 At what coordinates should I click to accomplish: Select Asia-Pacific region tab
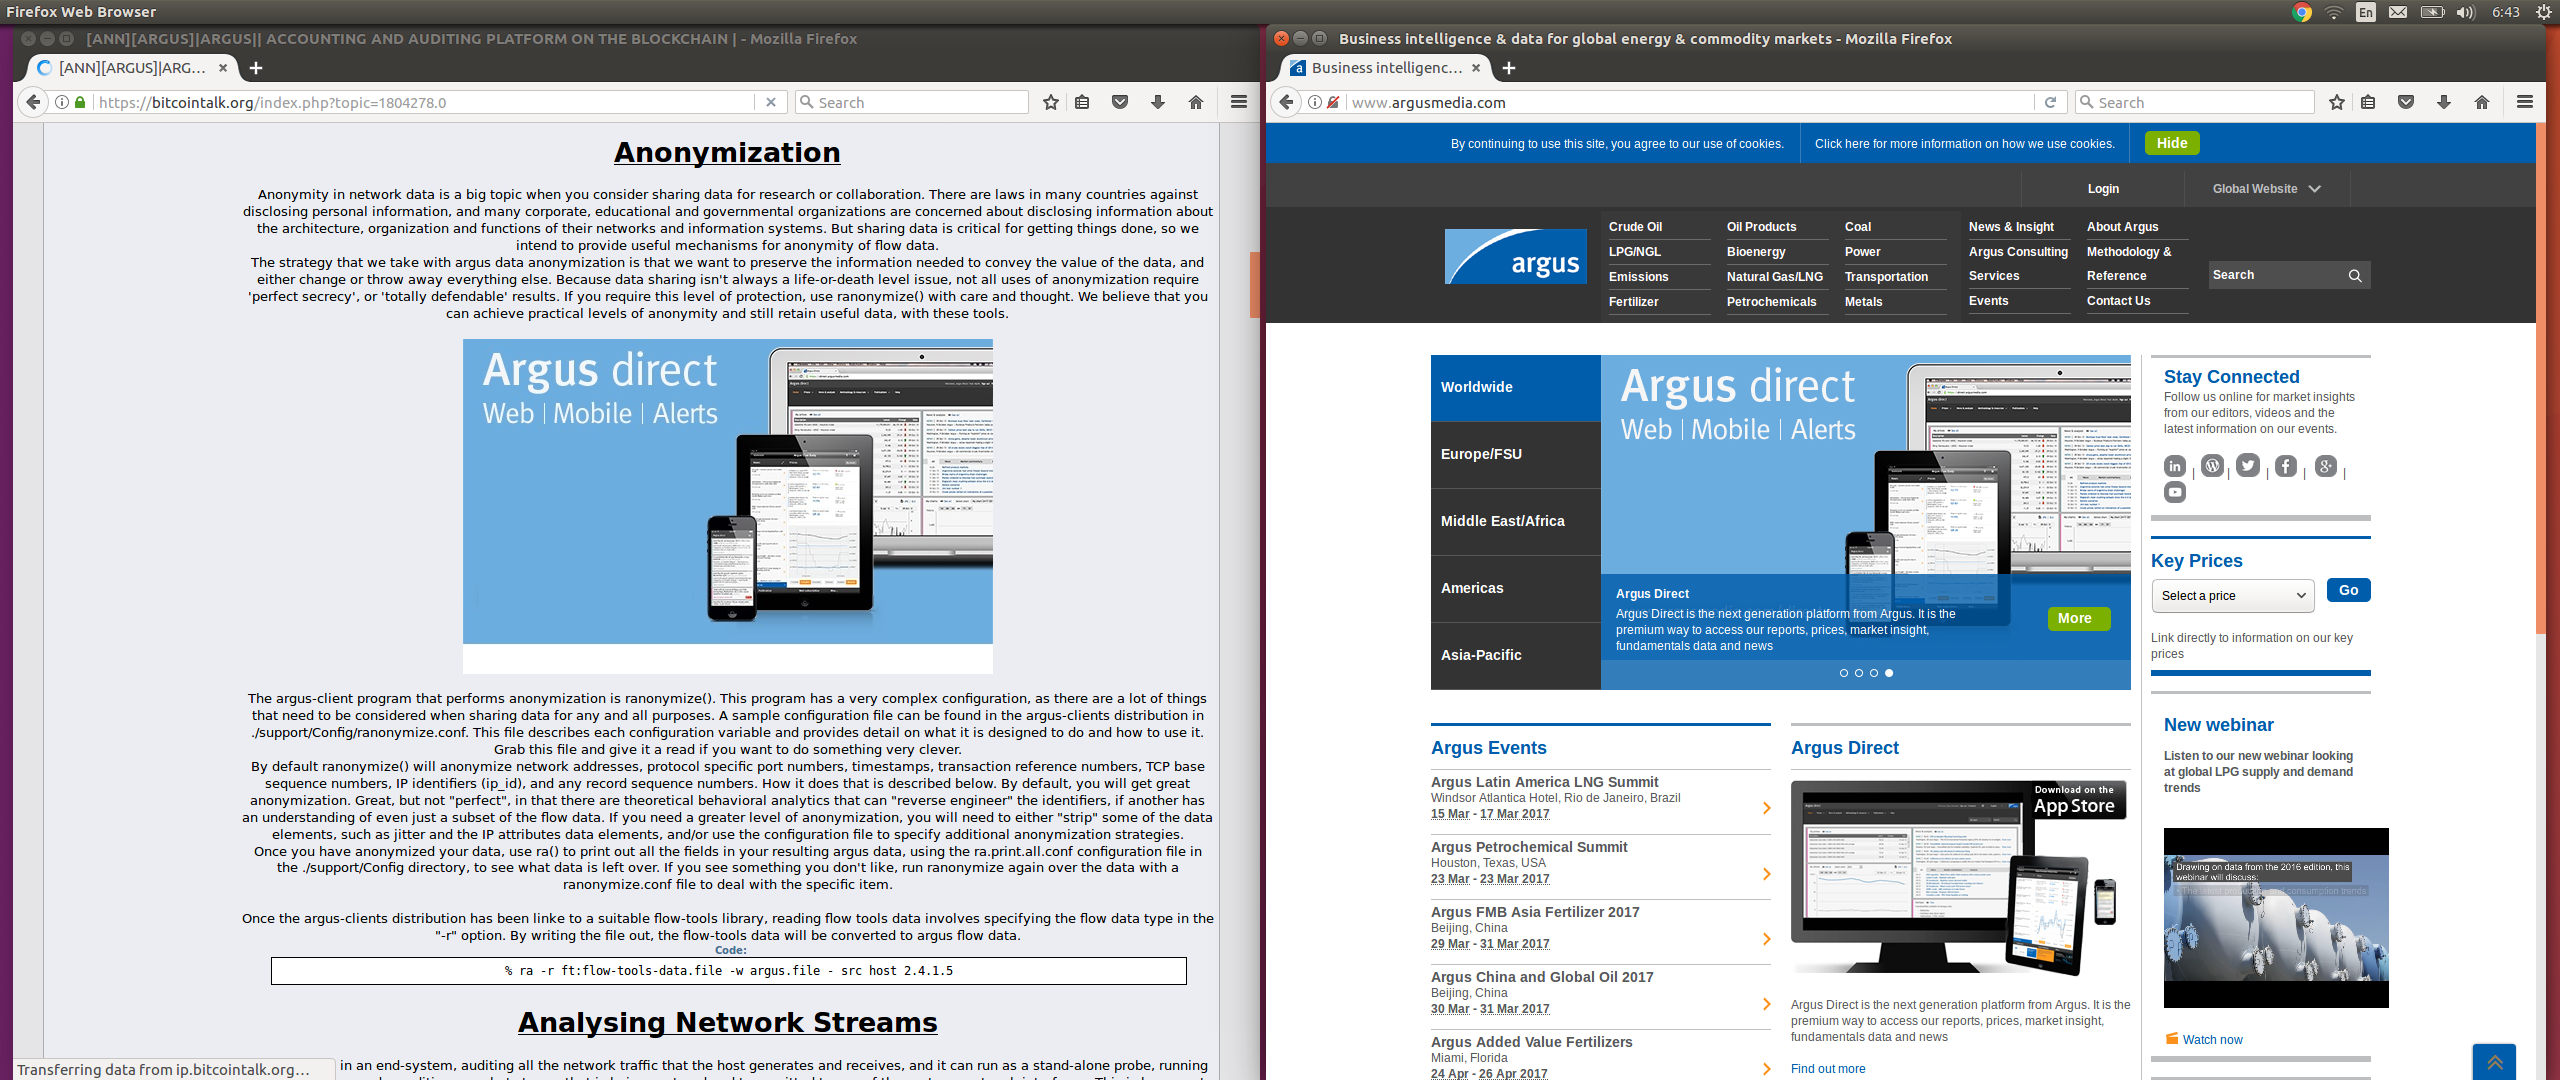1515,656
